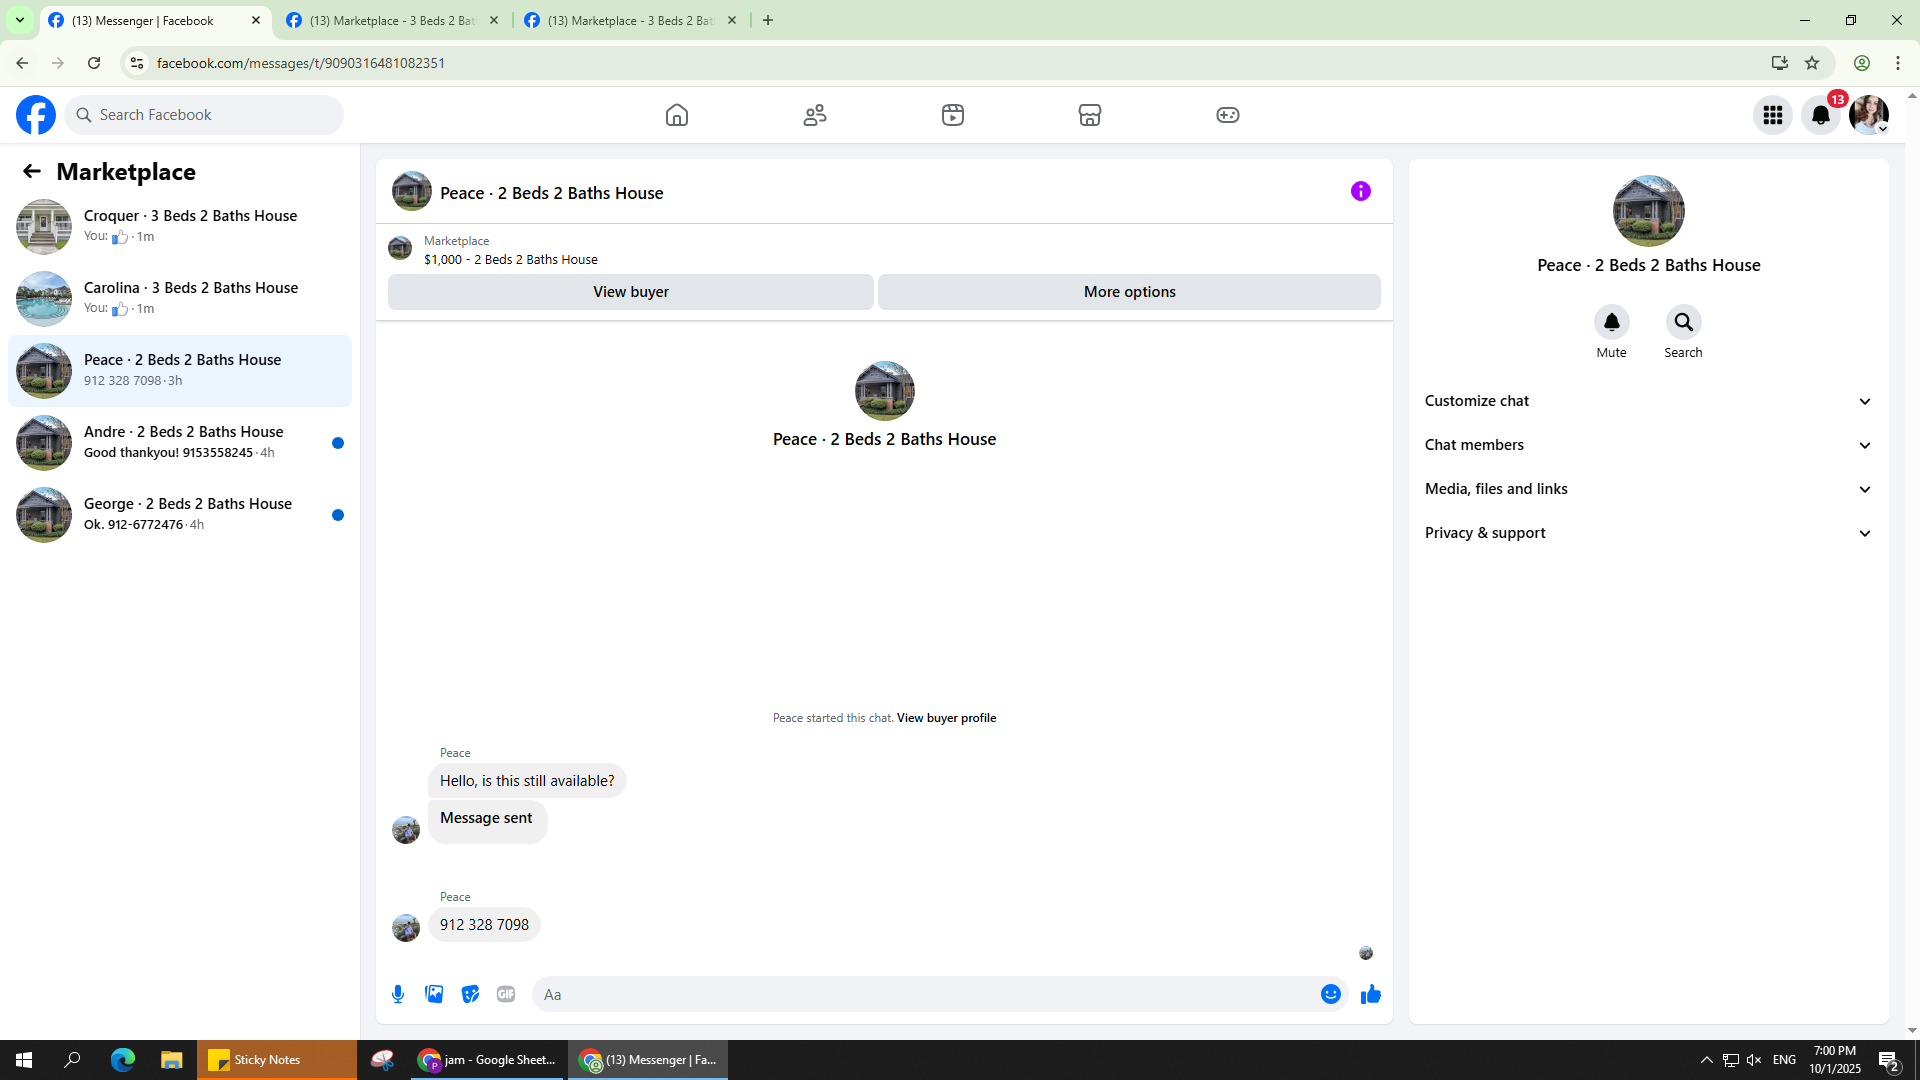Viewport: 1920px width, 1080px height.
Task: Expand the Chat members section
Action: click(x=1649, y=445)
